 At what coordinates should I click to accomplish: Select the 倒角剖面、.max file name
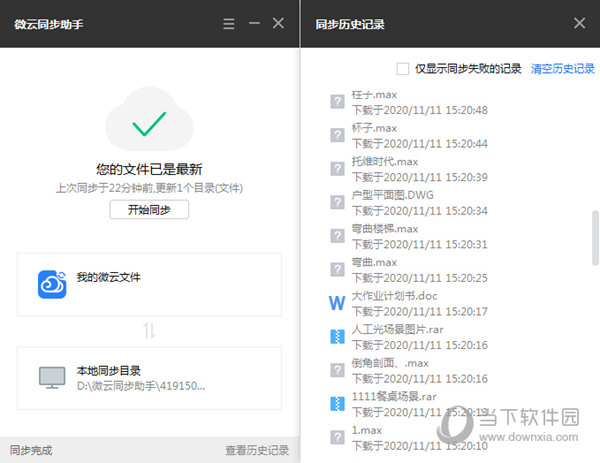click(390, 363)
